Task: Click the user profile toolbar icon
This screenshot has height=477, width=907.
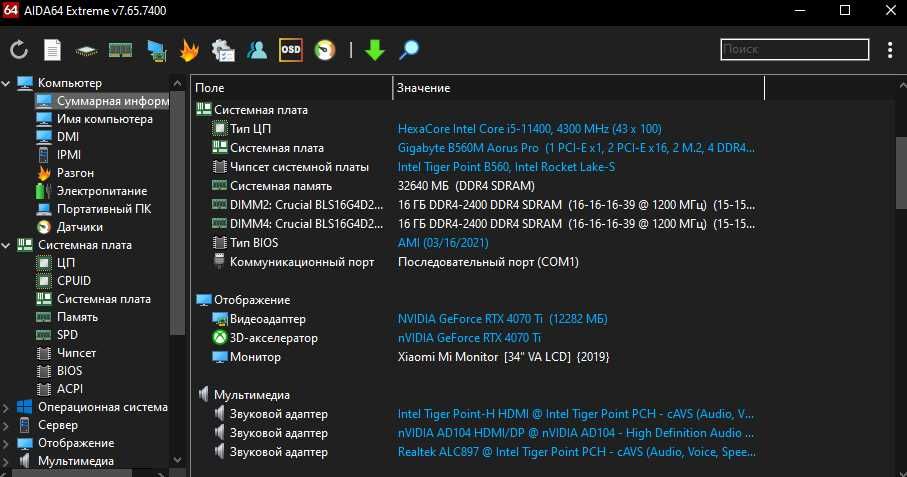Action: (x=257, y=50)
